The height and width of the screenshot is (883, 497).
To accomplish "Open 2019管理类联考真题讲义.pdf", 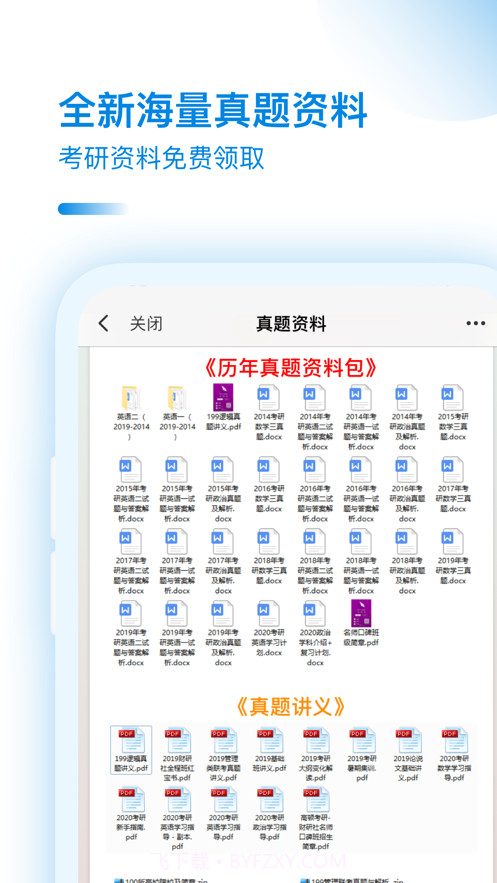I will (223, 755).
